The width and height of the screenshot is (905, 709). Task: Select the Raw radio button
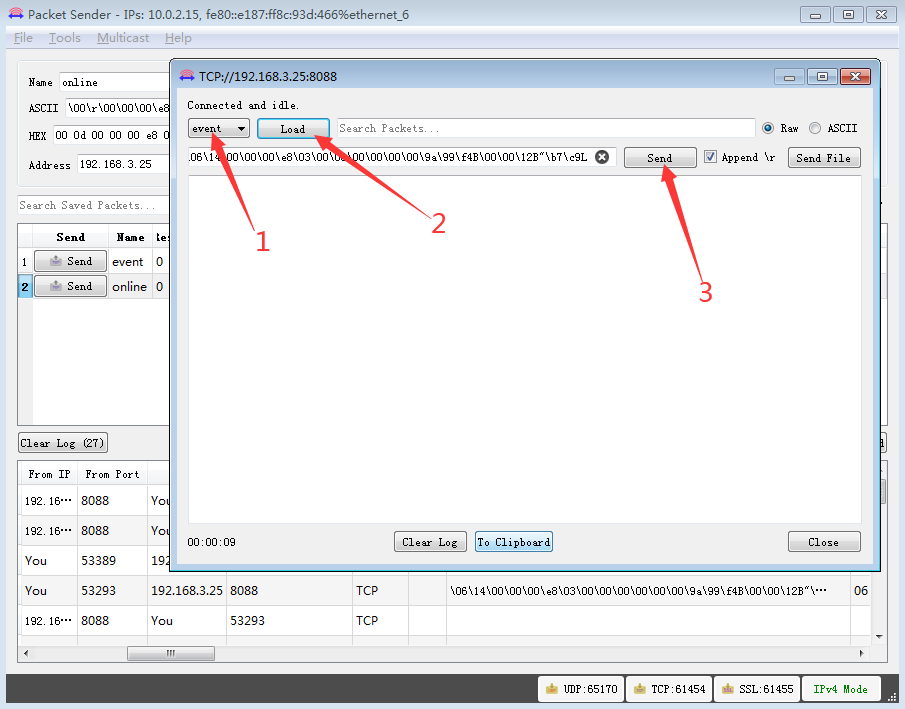point(768,129)
